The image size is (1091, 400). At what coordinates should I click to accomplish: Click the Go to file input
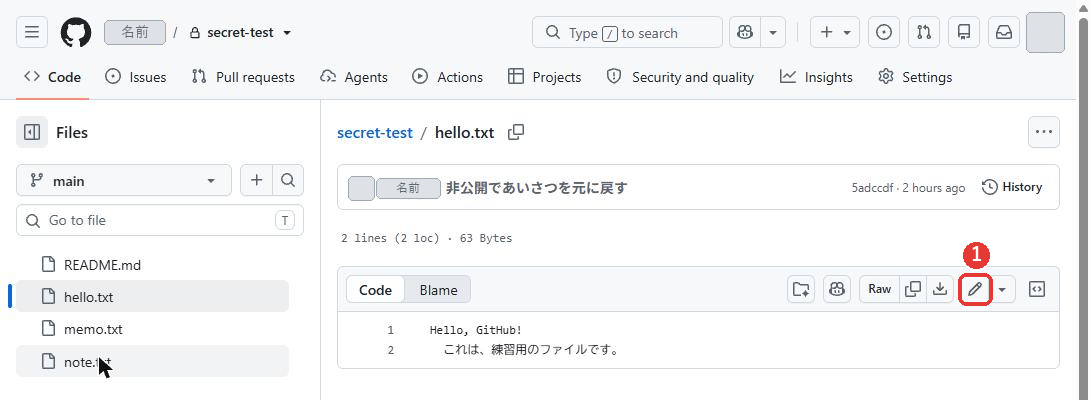(160, 221)
